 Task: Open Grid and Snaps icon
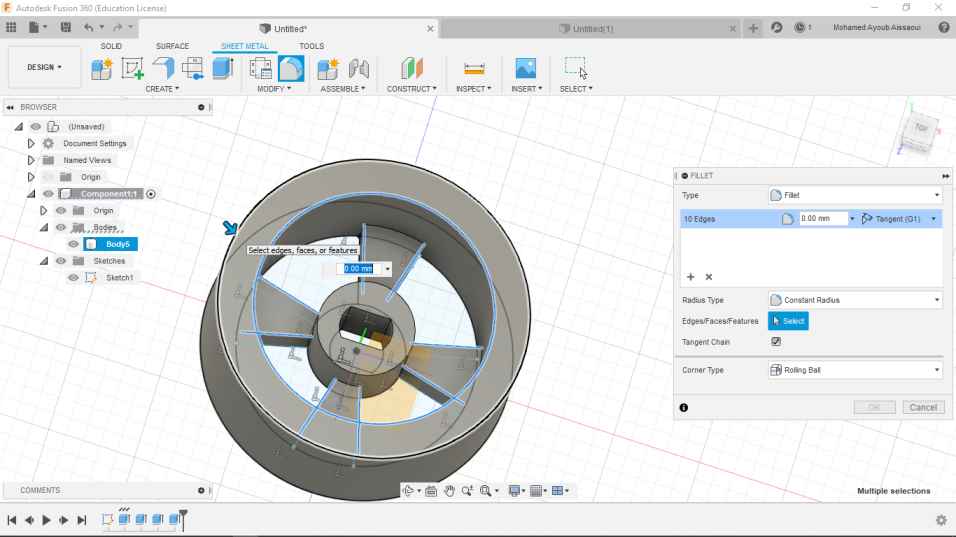click(536, 491)
